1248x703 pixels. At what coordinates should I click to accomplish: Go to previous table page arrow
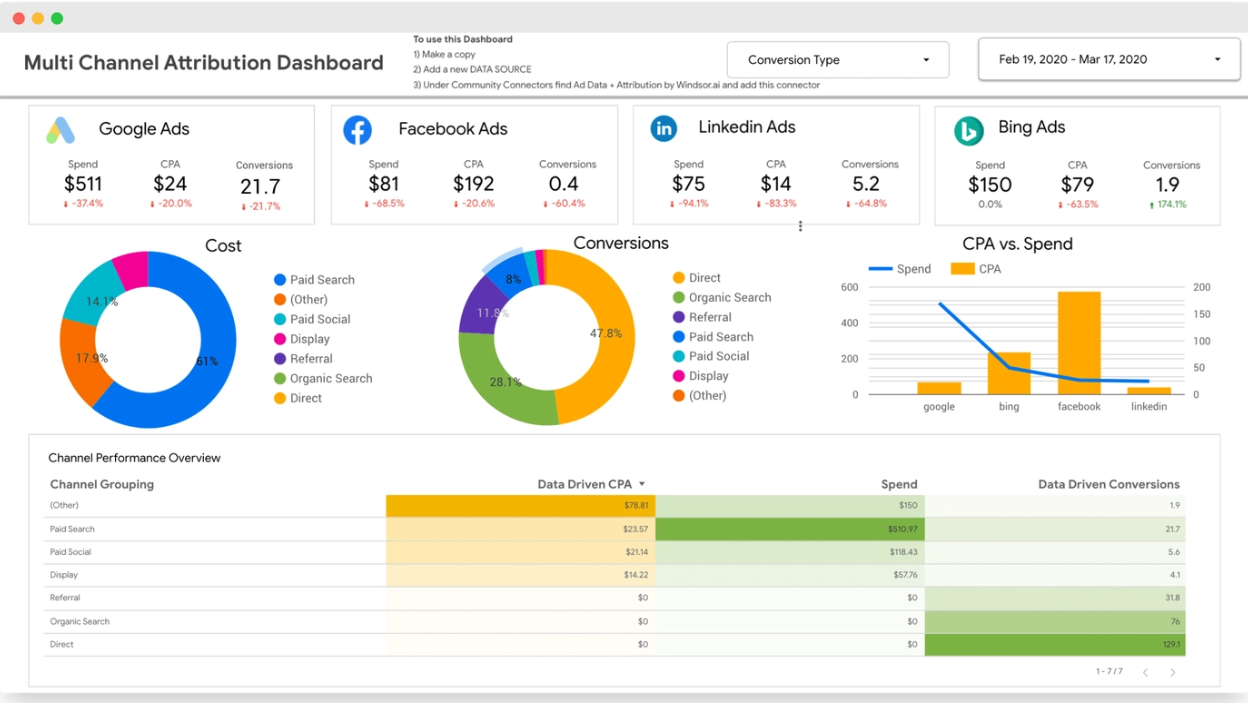[x=1146, y=673]
